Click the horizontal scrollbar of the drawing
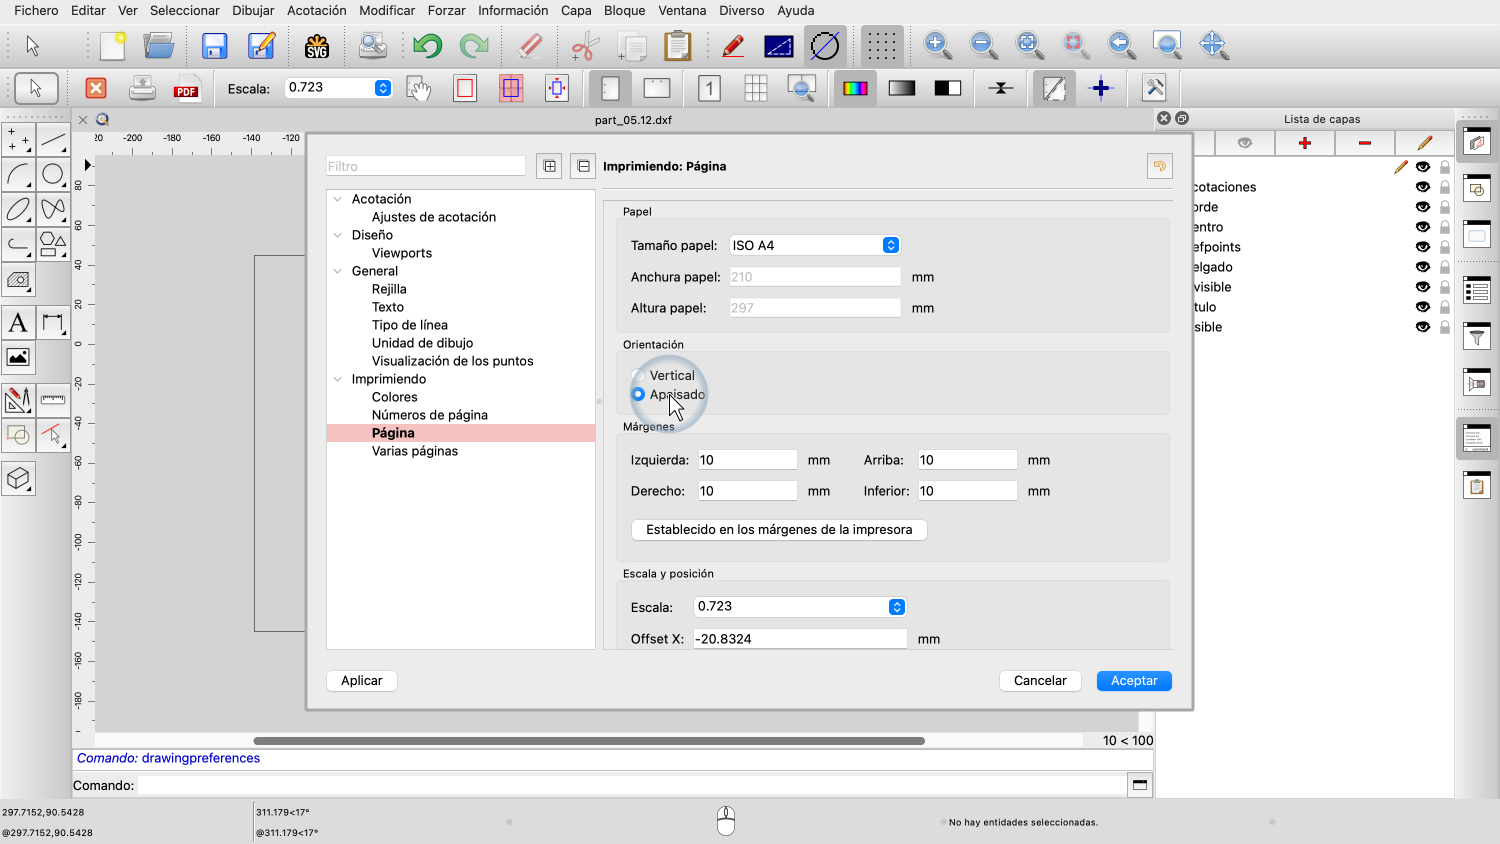Screen dimensions: 1500x844 (588, 741)
